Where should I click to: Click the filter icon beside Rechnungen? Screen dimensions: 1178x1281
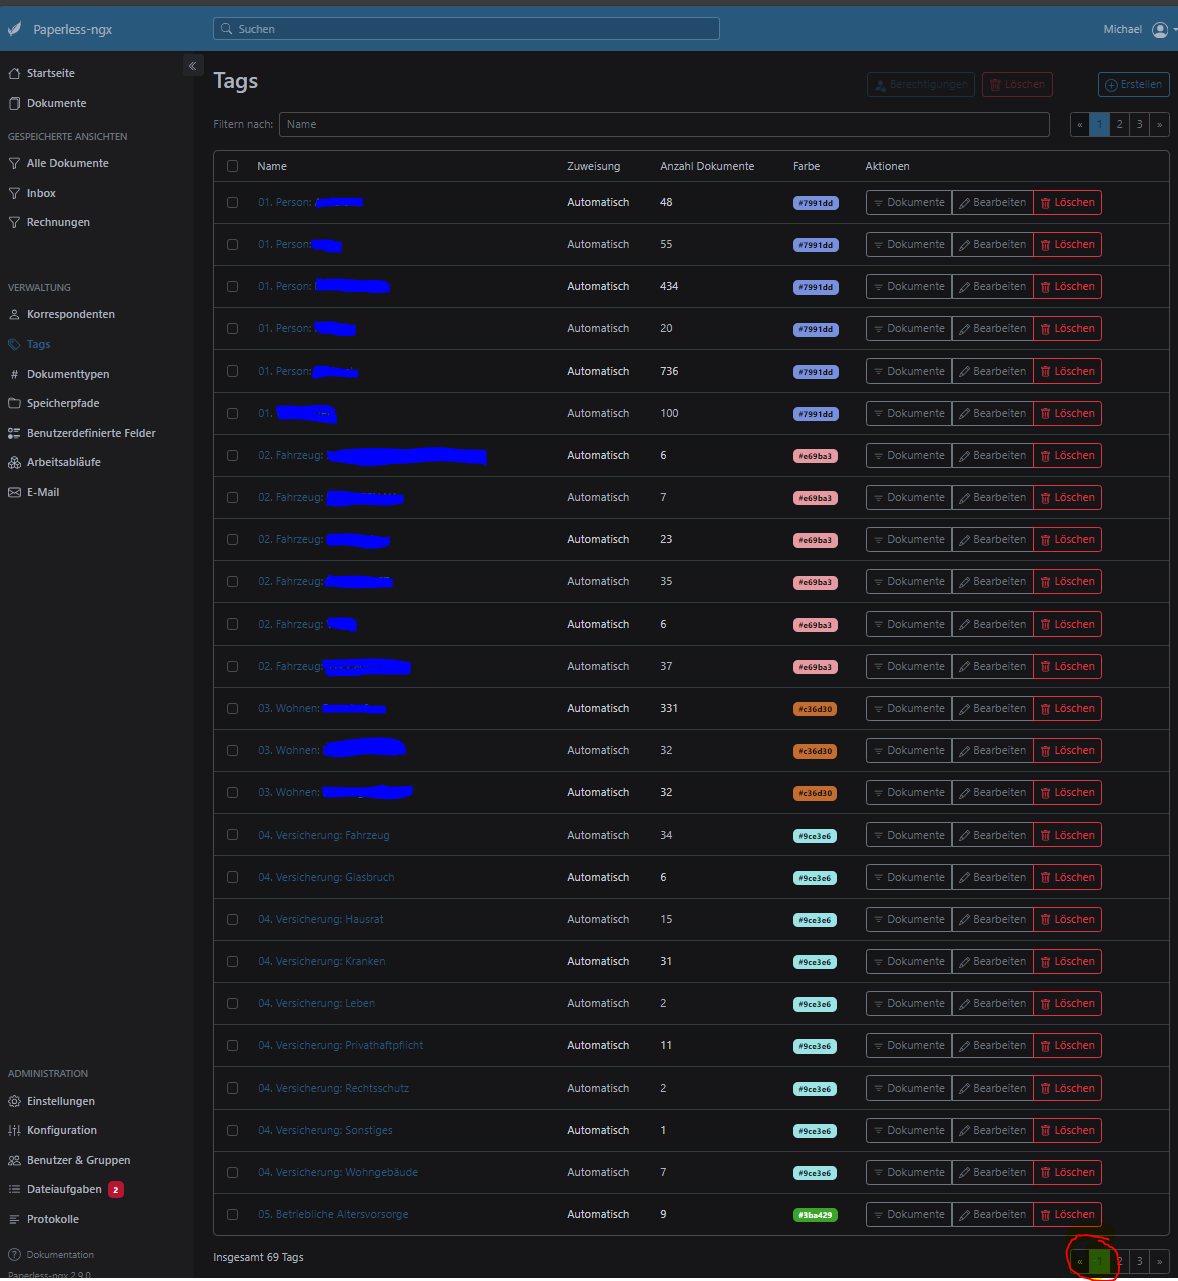(x=14, y=222)
